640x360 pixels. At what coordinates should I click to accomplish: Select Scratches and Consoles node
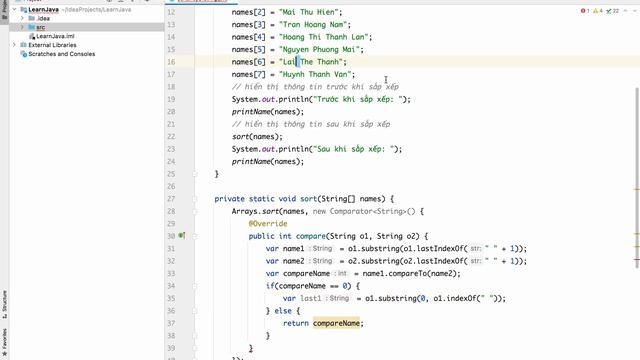pos(62,54)
